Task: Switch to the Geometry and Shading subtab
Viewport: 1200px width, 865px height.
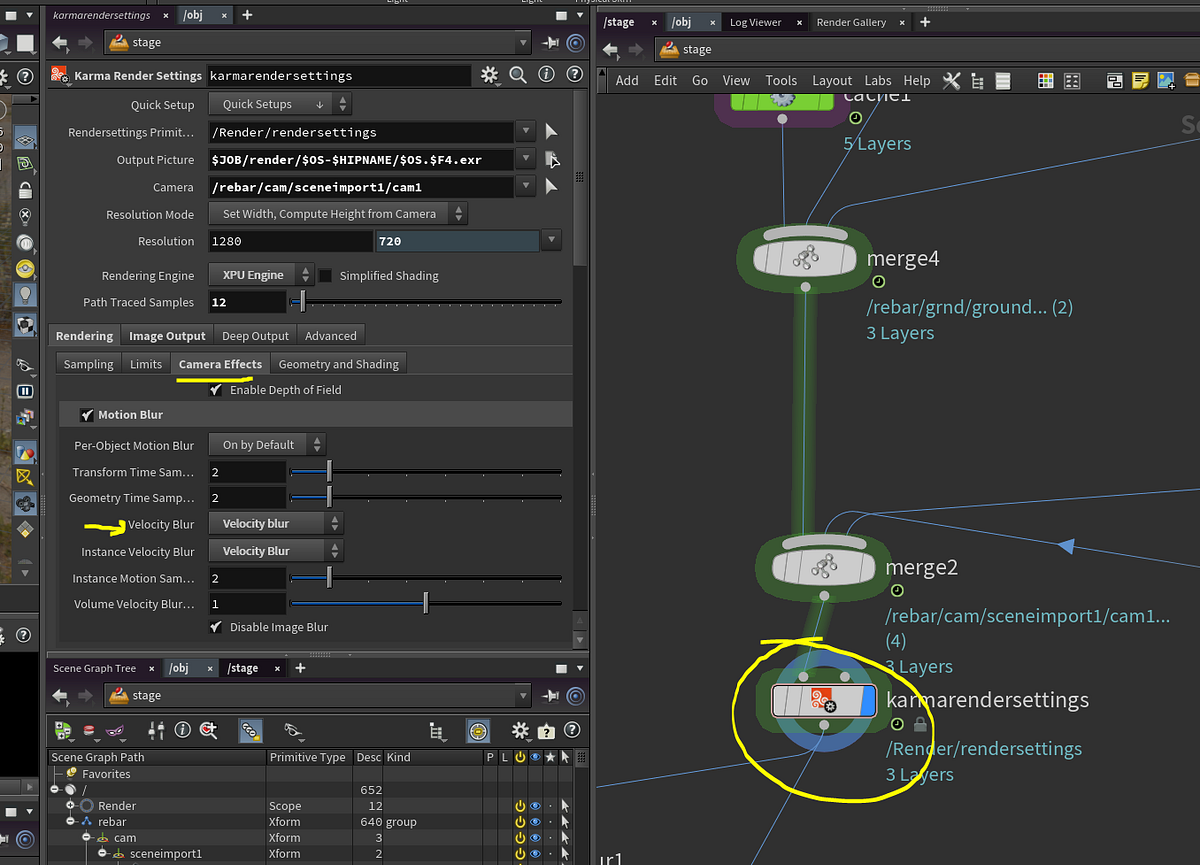Action: (x=338, y=364)
